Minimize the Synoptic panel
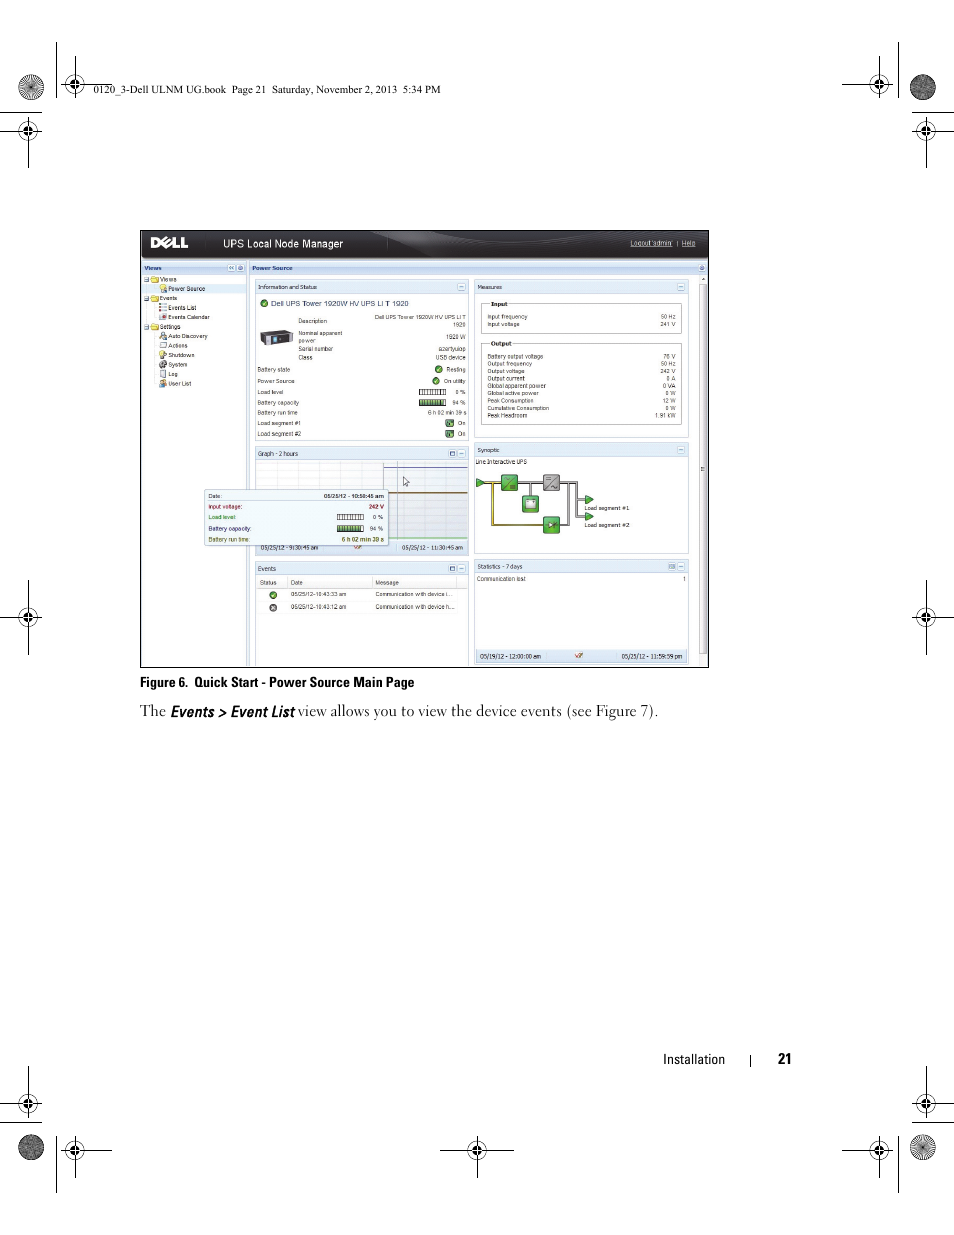Image resolution: width=954 pixels, height=1235 pixels. pyautogui.click(x=681, y=450)
